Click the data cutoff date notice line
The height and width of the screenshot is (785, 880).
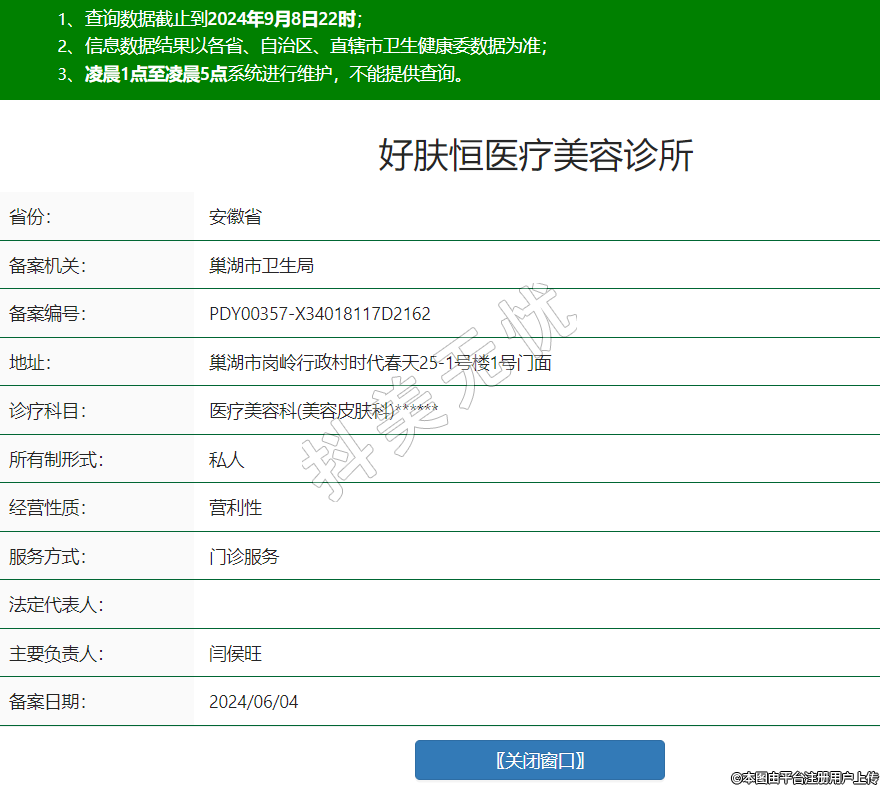click(210, 18)
